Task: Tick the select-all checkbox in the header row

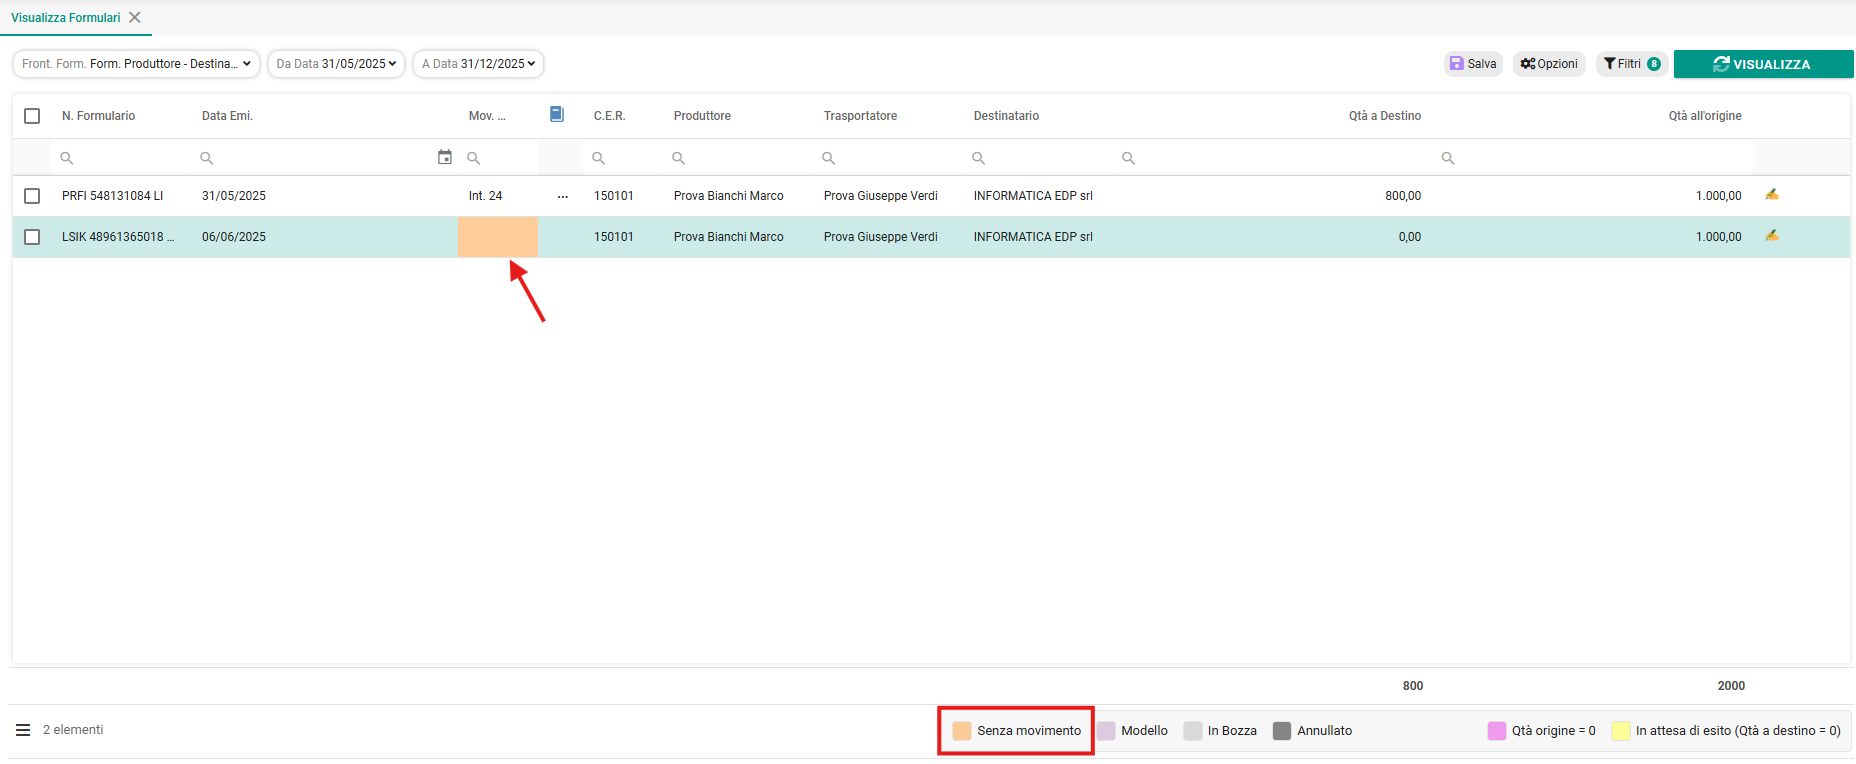Action: pyautogui.click(x=32, y=116)
